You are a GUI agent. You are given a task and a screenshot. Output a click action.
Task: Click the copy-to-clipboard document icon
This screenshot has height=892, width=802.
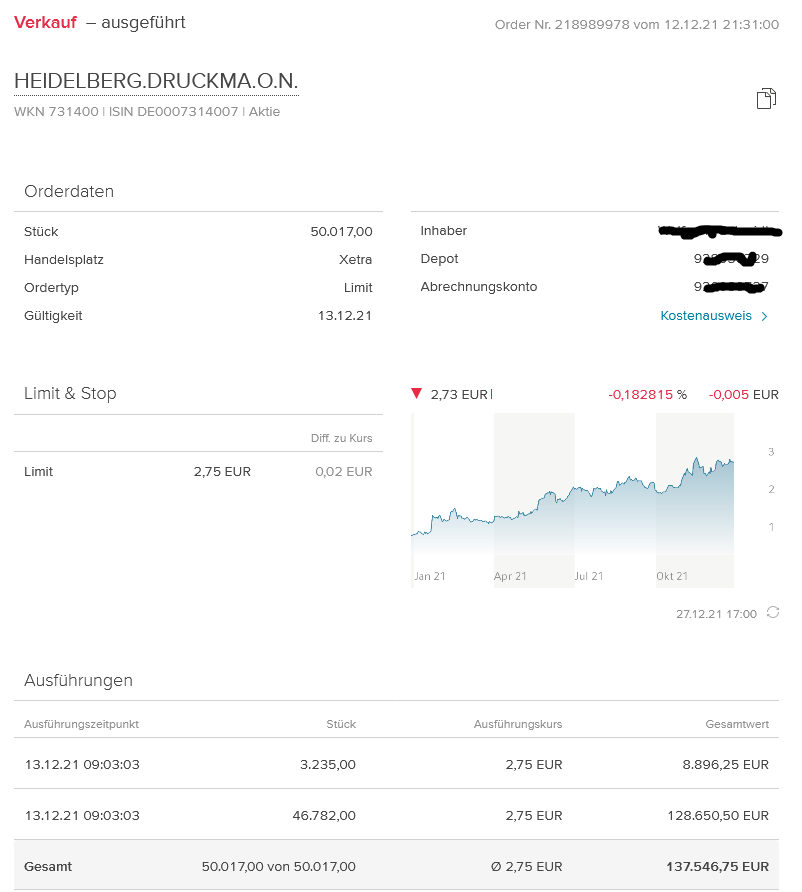click(x=766, y=98)
